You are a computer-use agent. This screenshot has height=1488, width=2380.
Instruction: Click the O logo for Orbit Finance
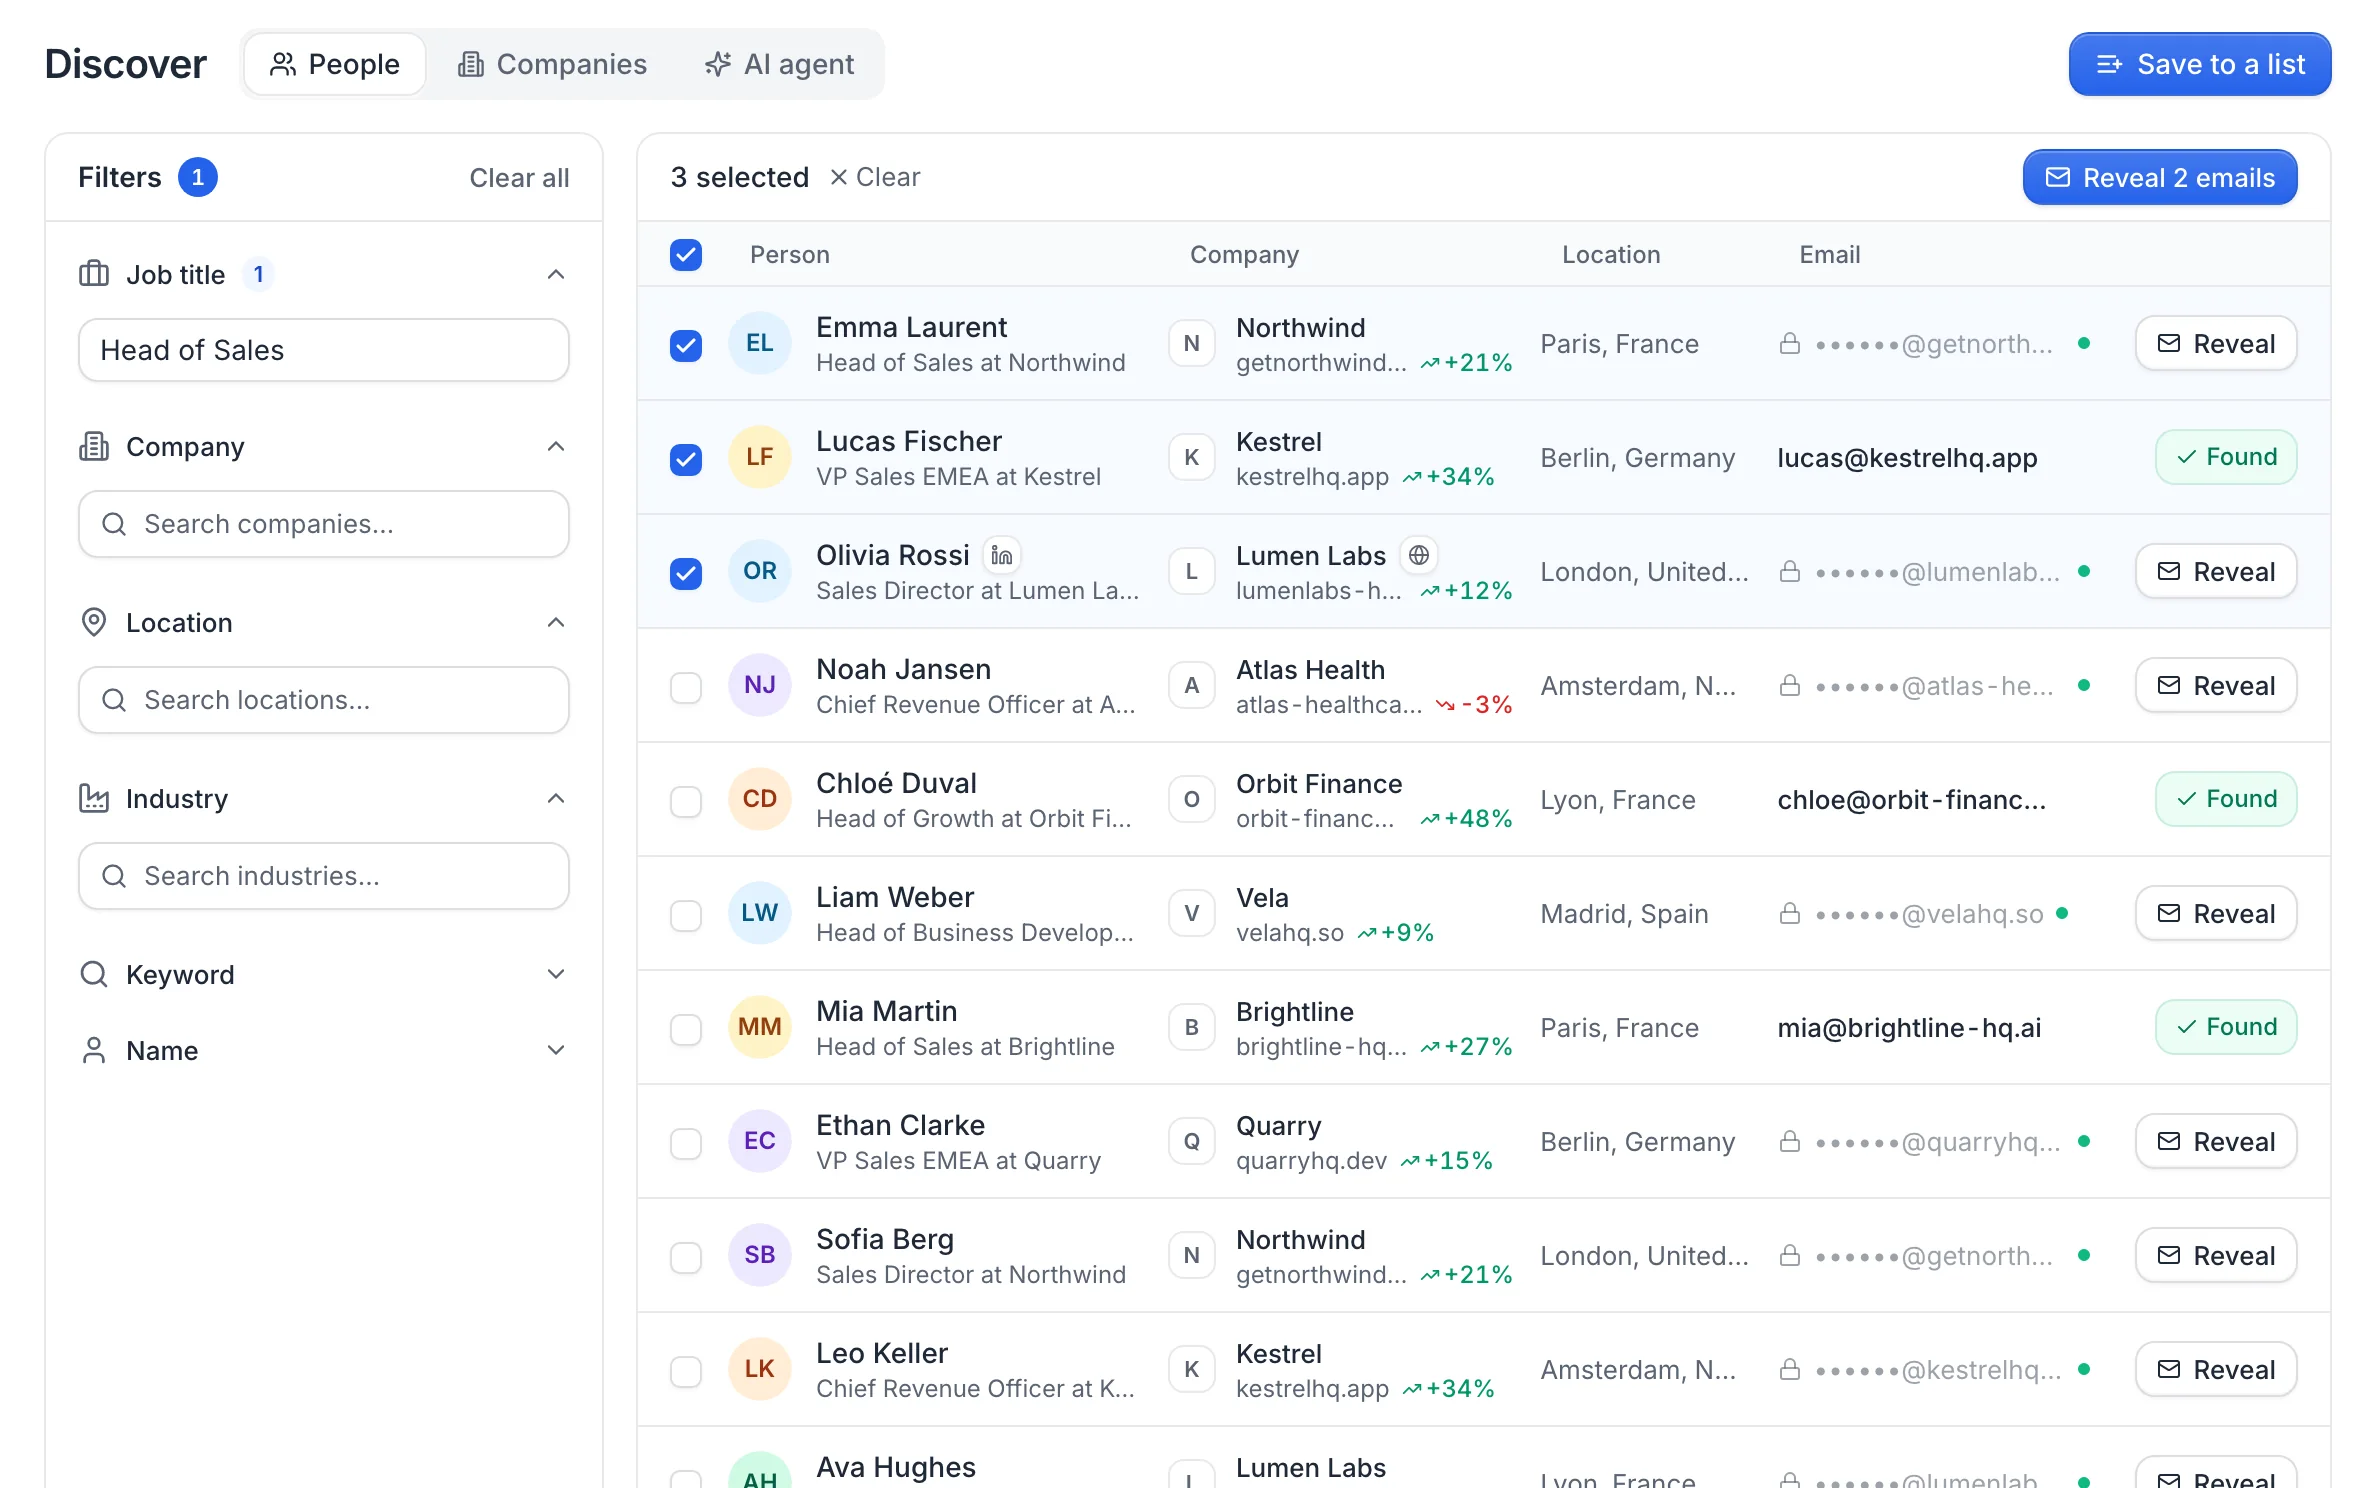[1192, 799]
